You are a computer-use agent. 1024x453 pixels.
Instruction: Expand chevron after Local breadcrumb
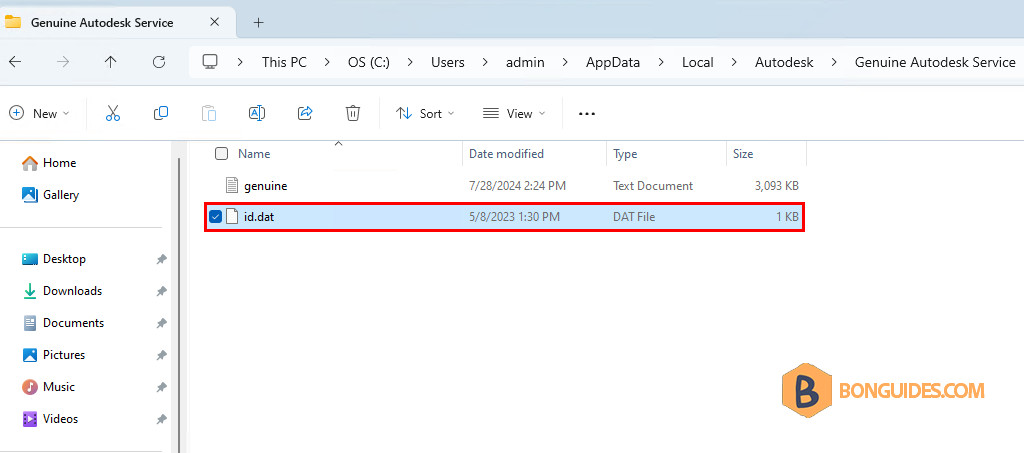(x=734, y=62)
